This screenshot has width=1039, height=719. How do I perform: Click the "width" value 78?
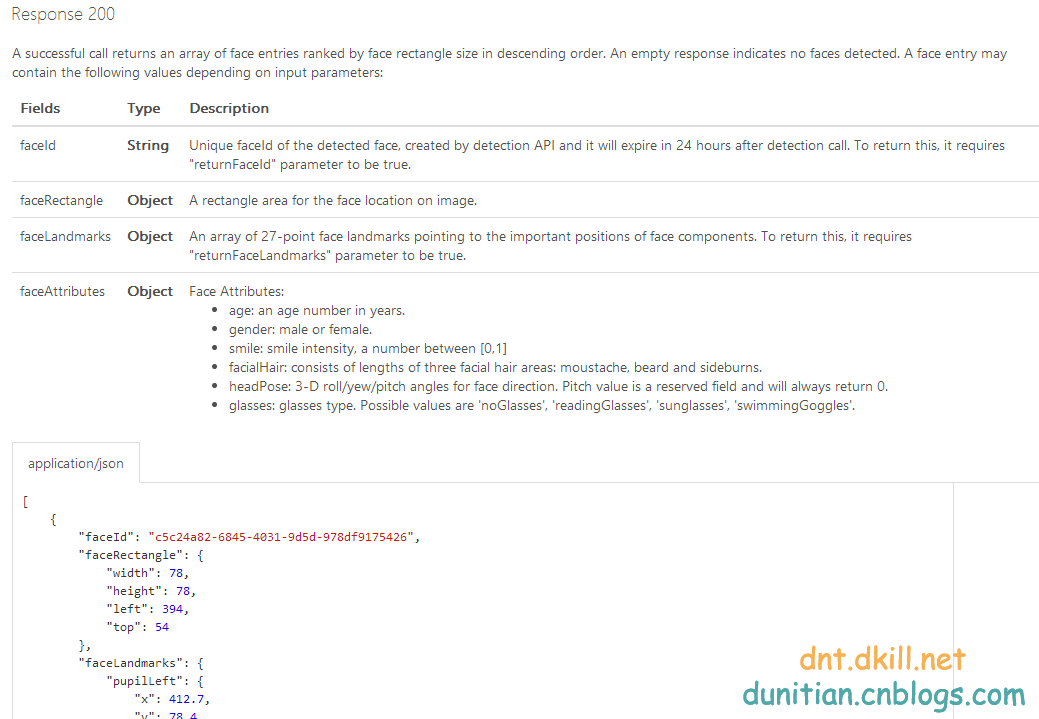176,573
